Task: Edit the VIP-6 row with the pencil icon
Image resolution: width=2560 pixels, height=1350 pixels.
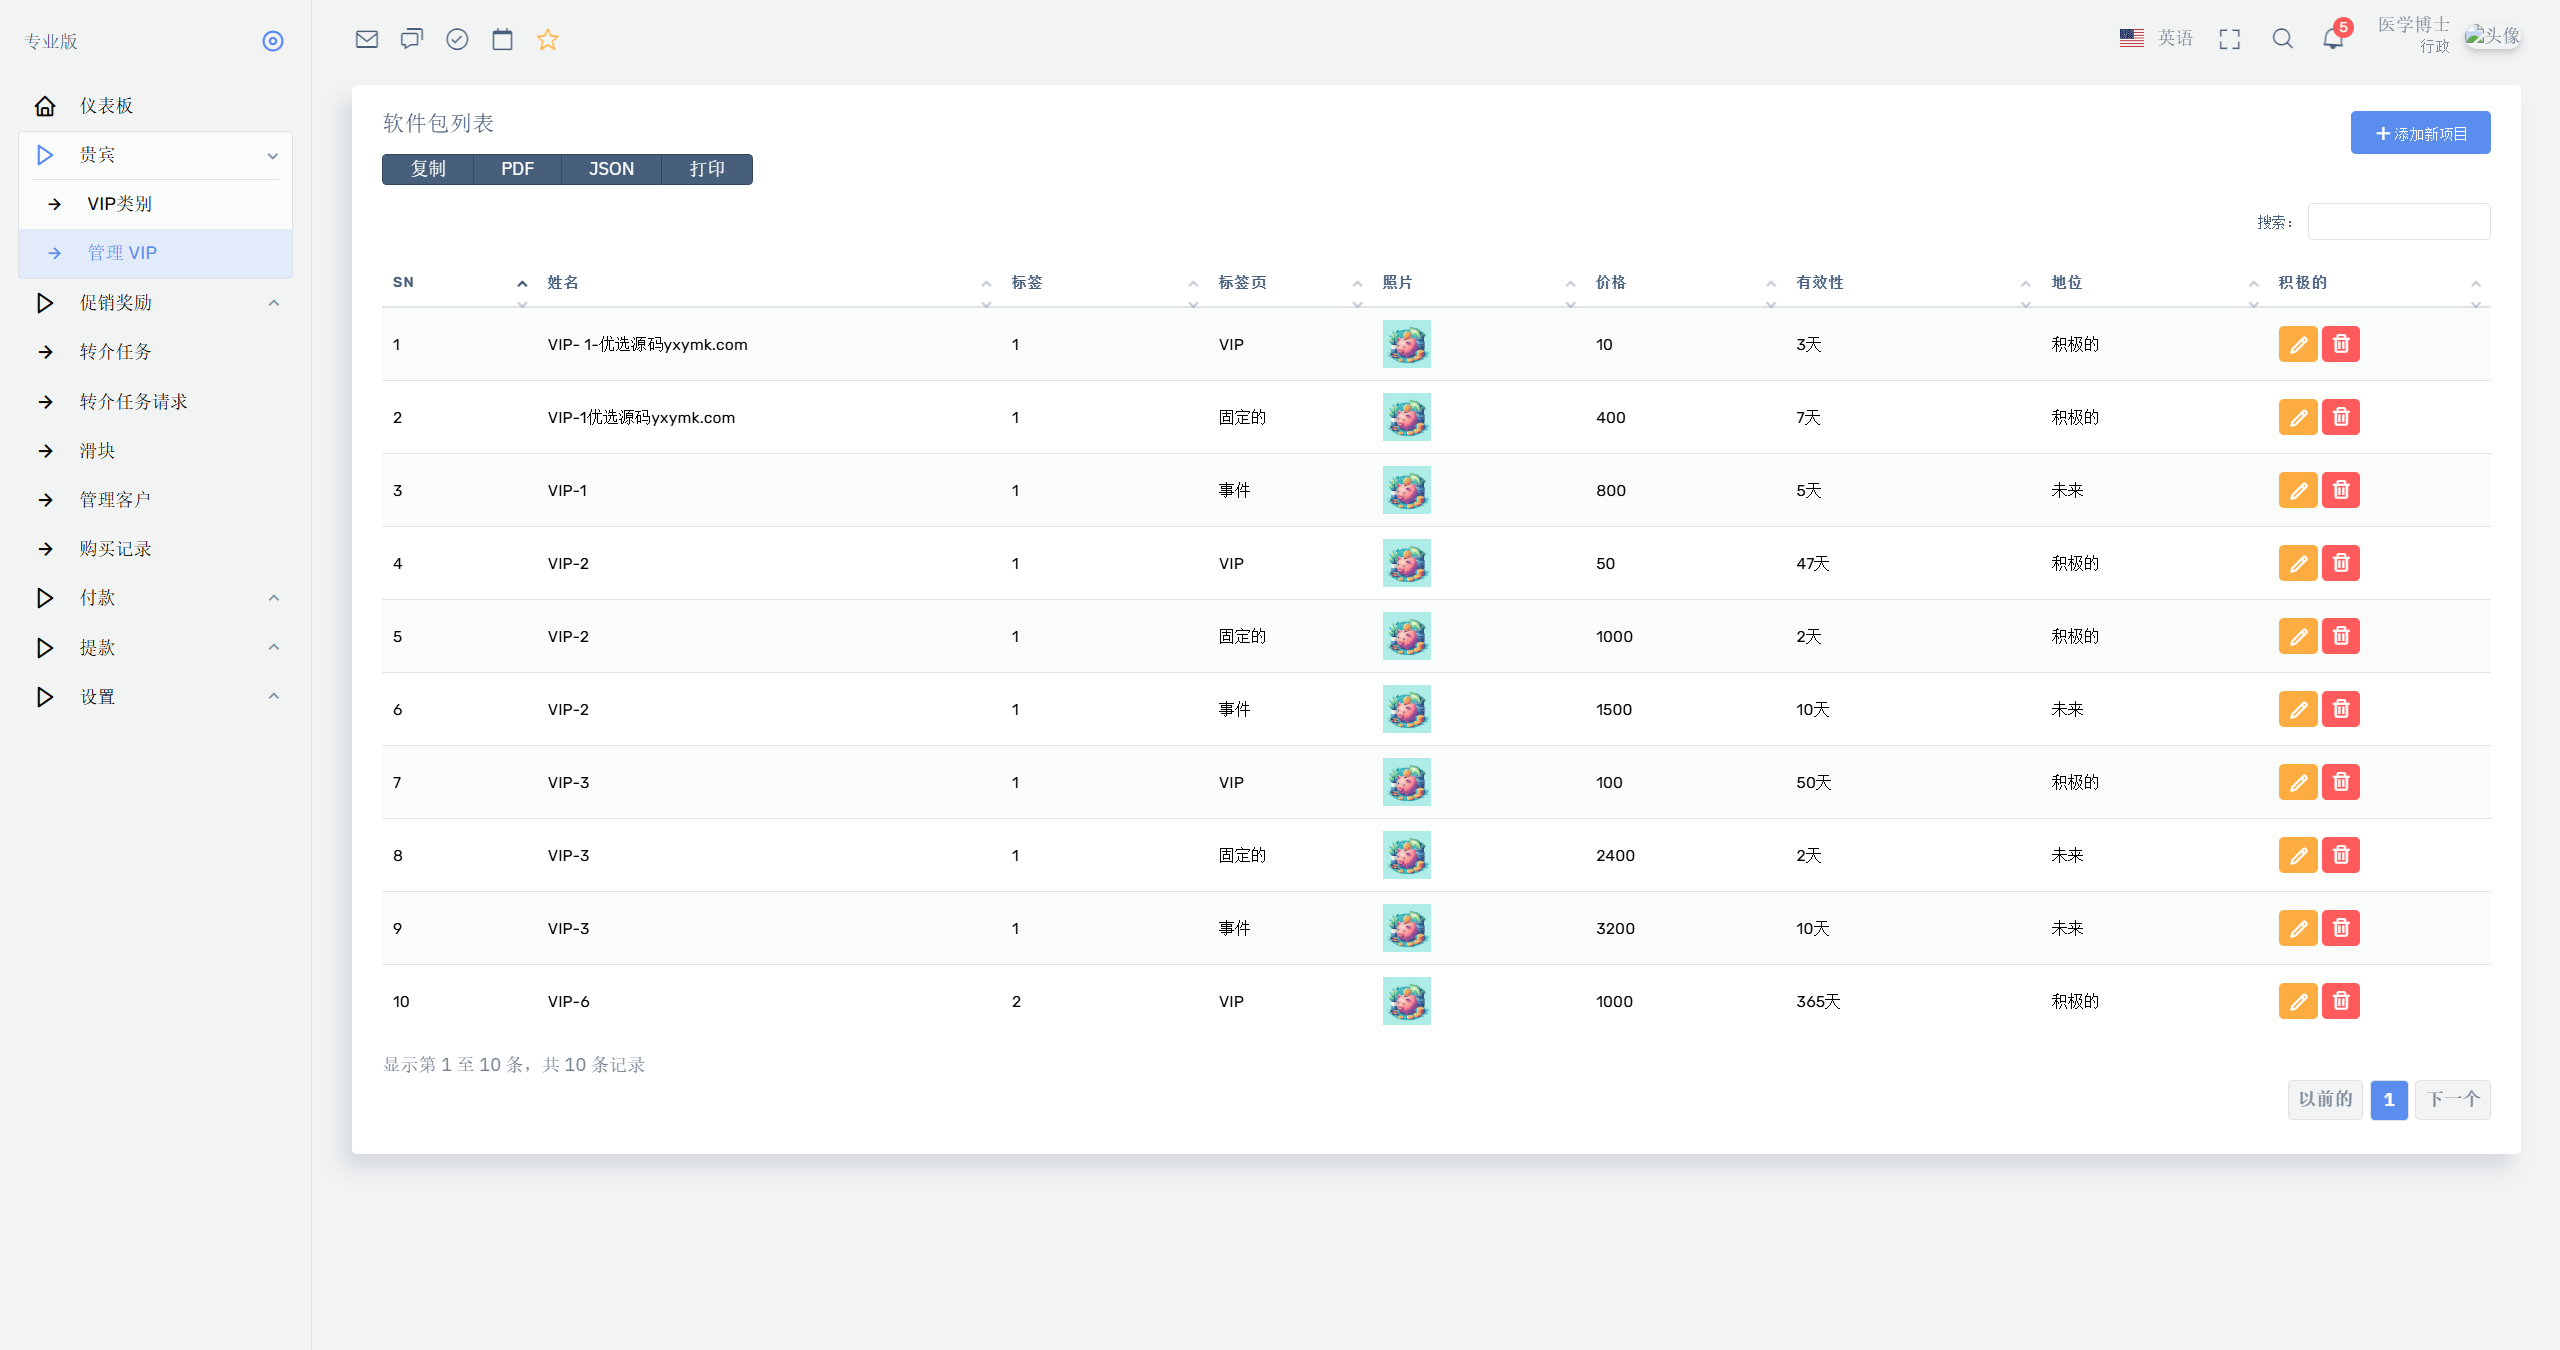Action: [x=2298, y=1001]
